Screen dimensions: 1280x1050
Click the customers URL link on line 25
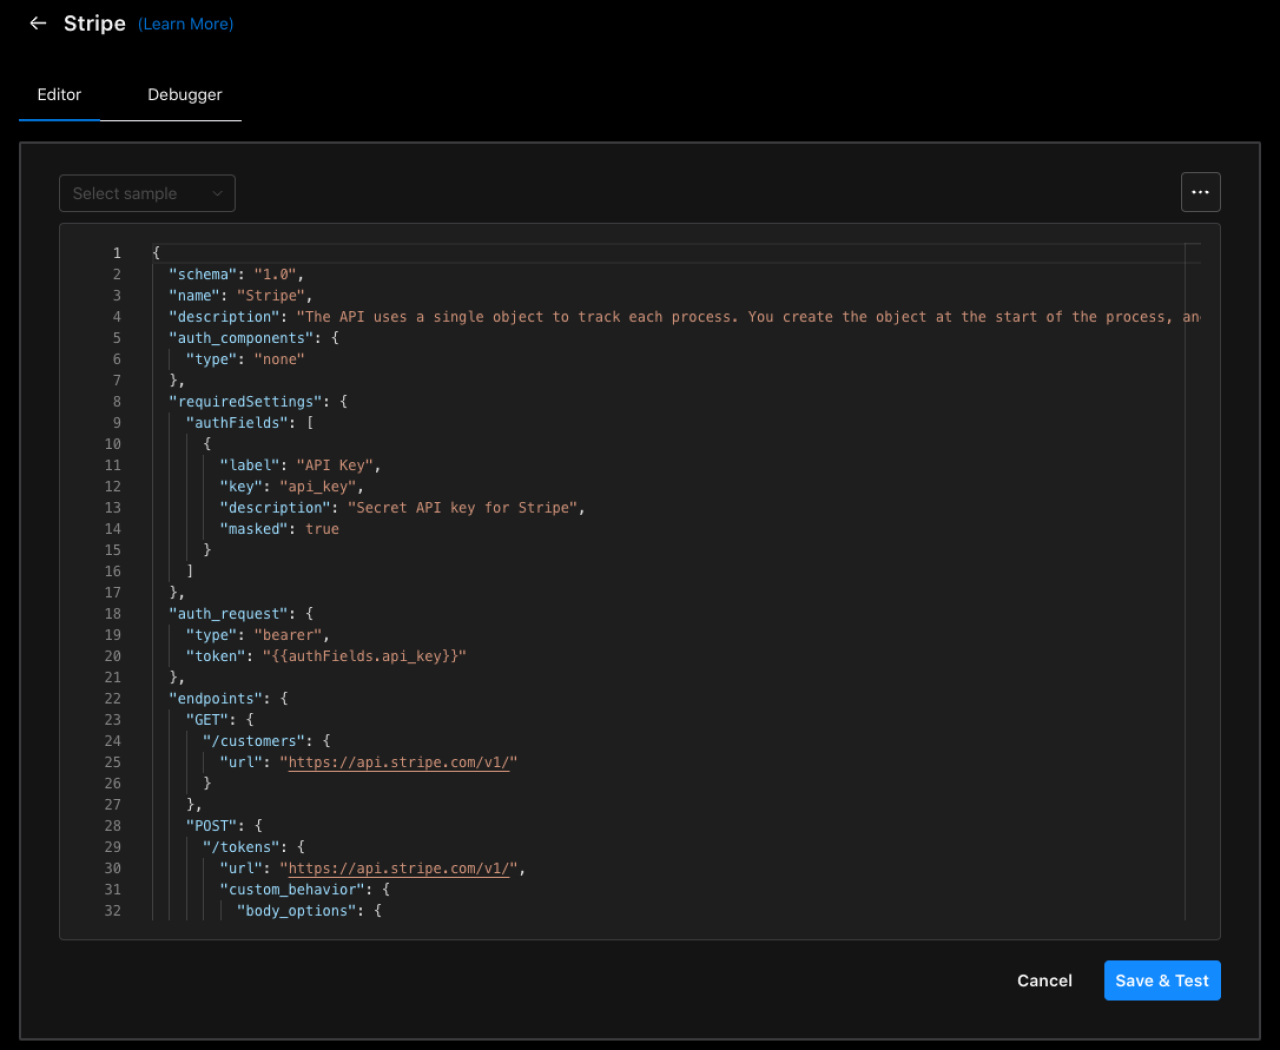tap(398, 762)
